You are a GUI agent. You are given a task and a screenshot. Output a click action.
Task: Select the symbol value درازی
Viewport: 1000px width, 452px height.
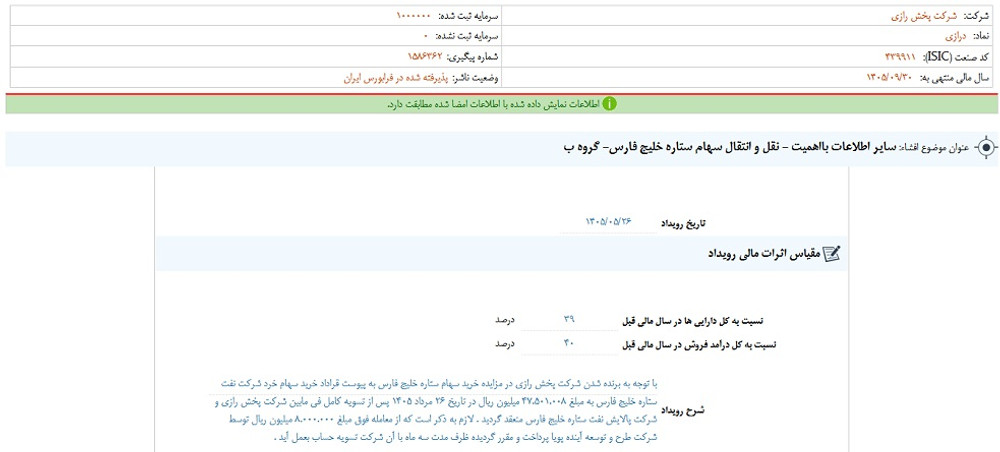(957, 36)
